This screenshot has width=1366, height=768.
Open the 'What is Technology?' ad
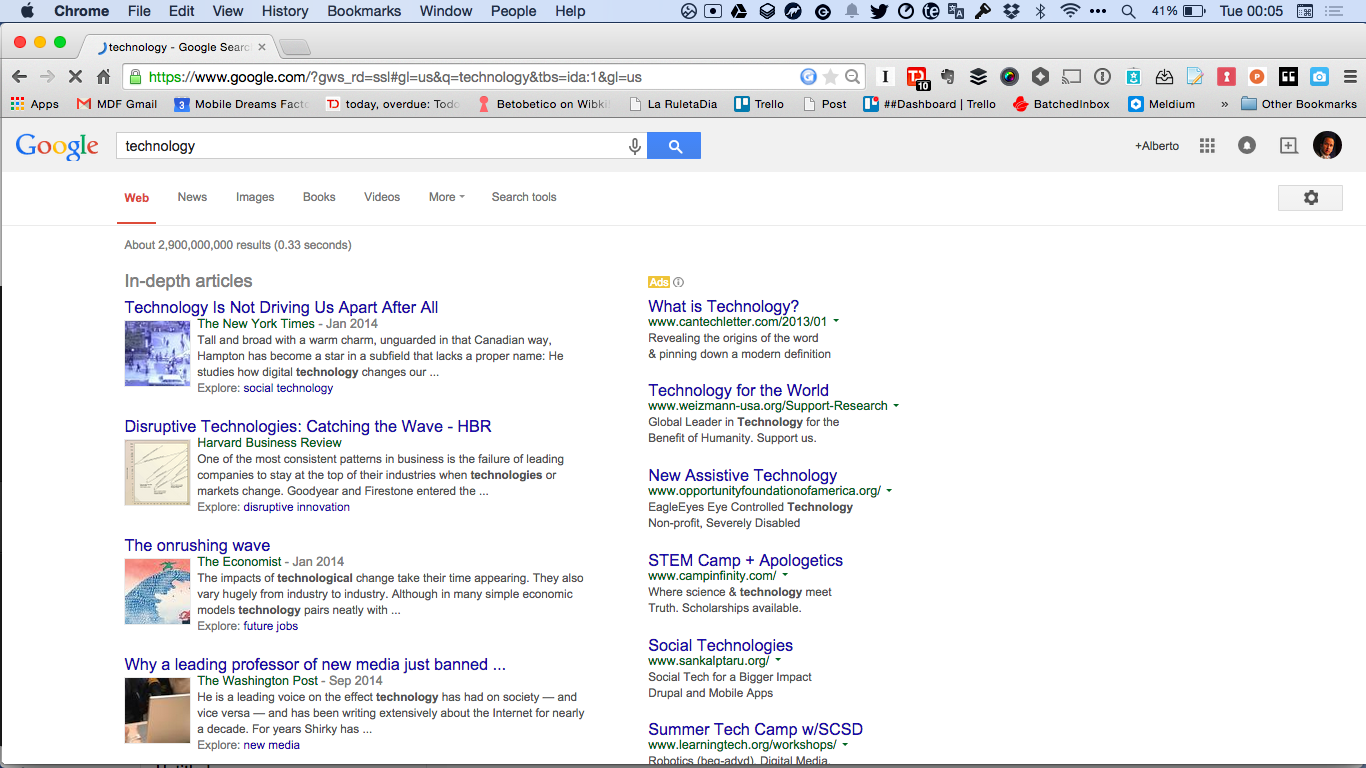[x=724, y=306]
